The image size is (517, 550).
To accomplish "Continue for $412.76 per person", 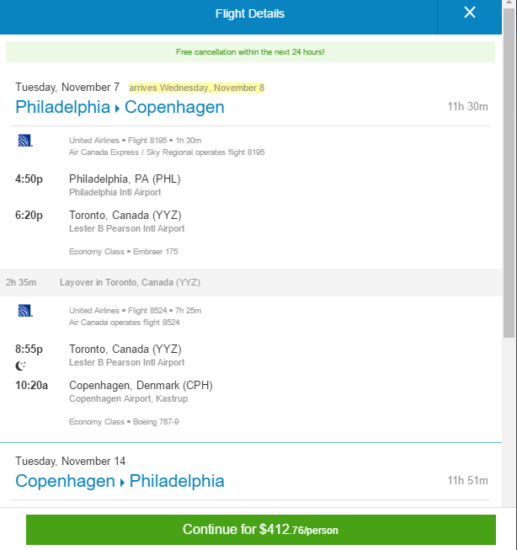I will [261, 529].
